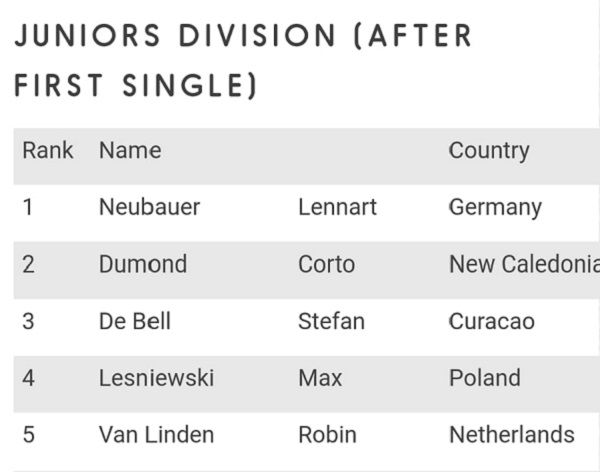Click the Netherlands country cell
This screenshot has height=472, width=600.
pyautogui.click(x=512, y=435)
